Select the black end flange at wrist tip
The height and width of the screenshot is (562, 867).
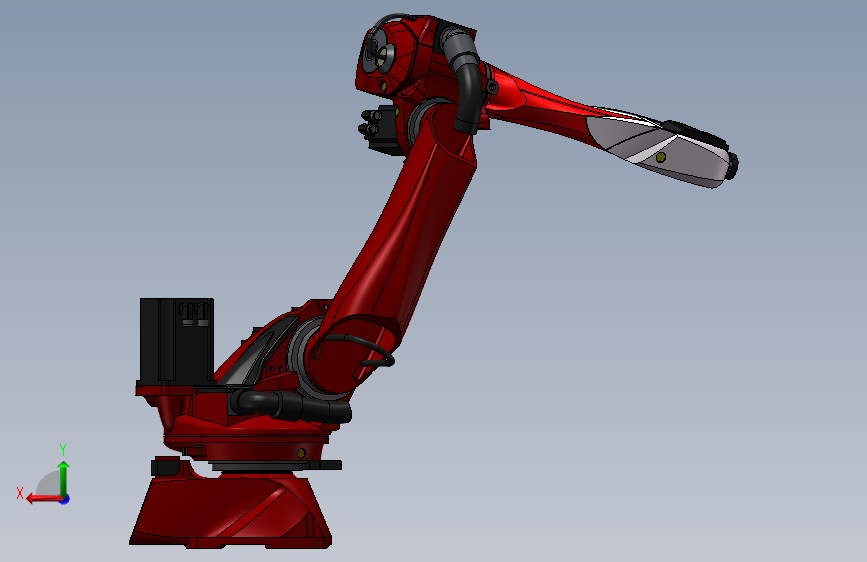[x=733, y=166]
